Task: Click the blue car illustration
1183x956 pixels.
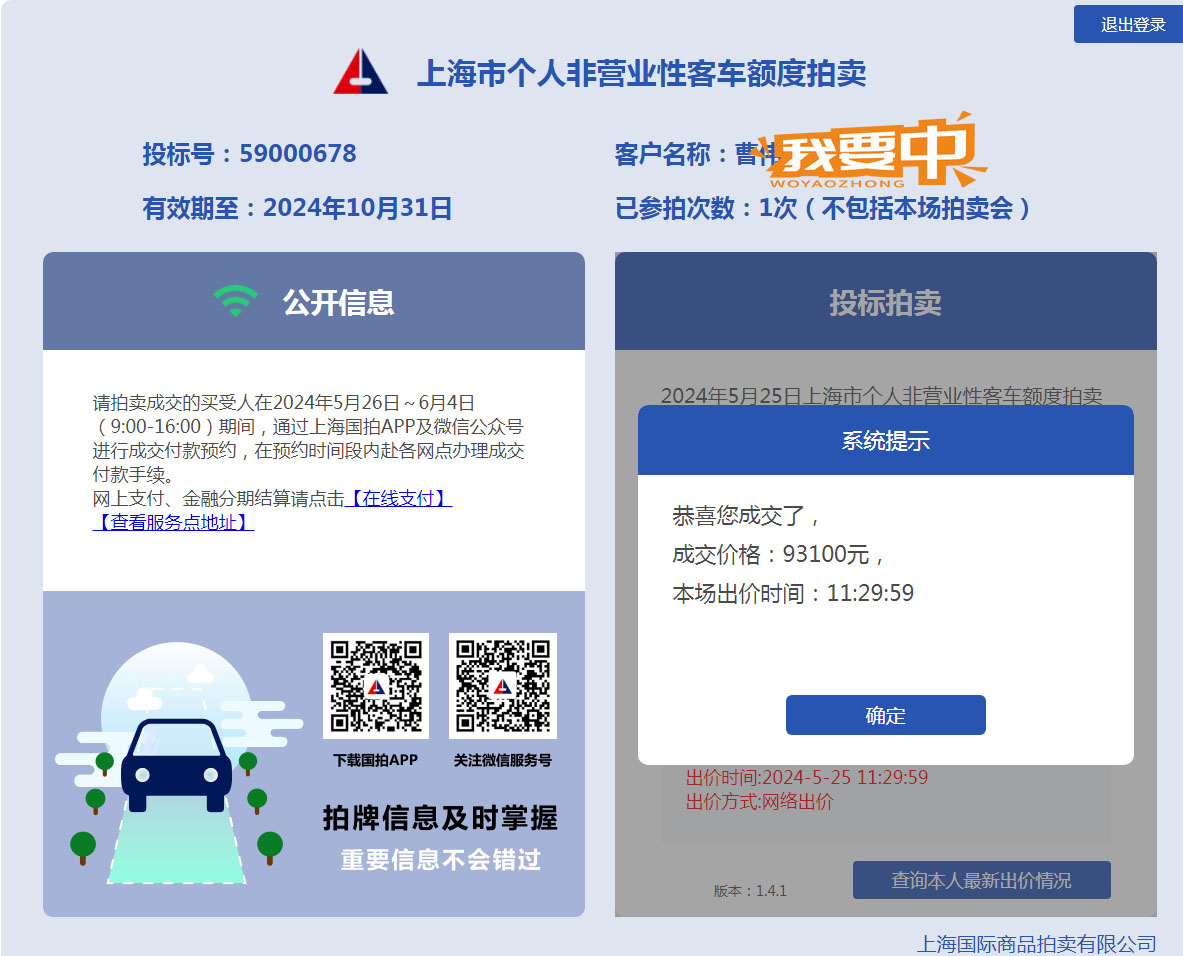Action: (x=176, y=765)
